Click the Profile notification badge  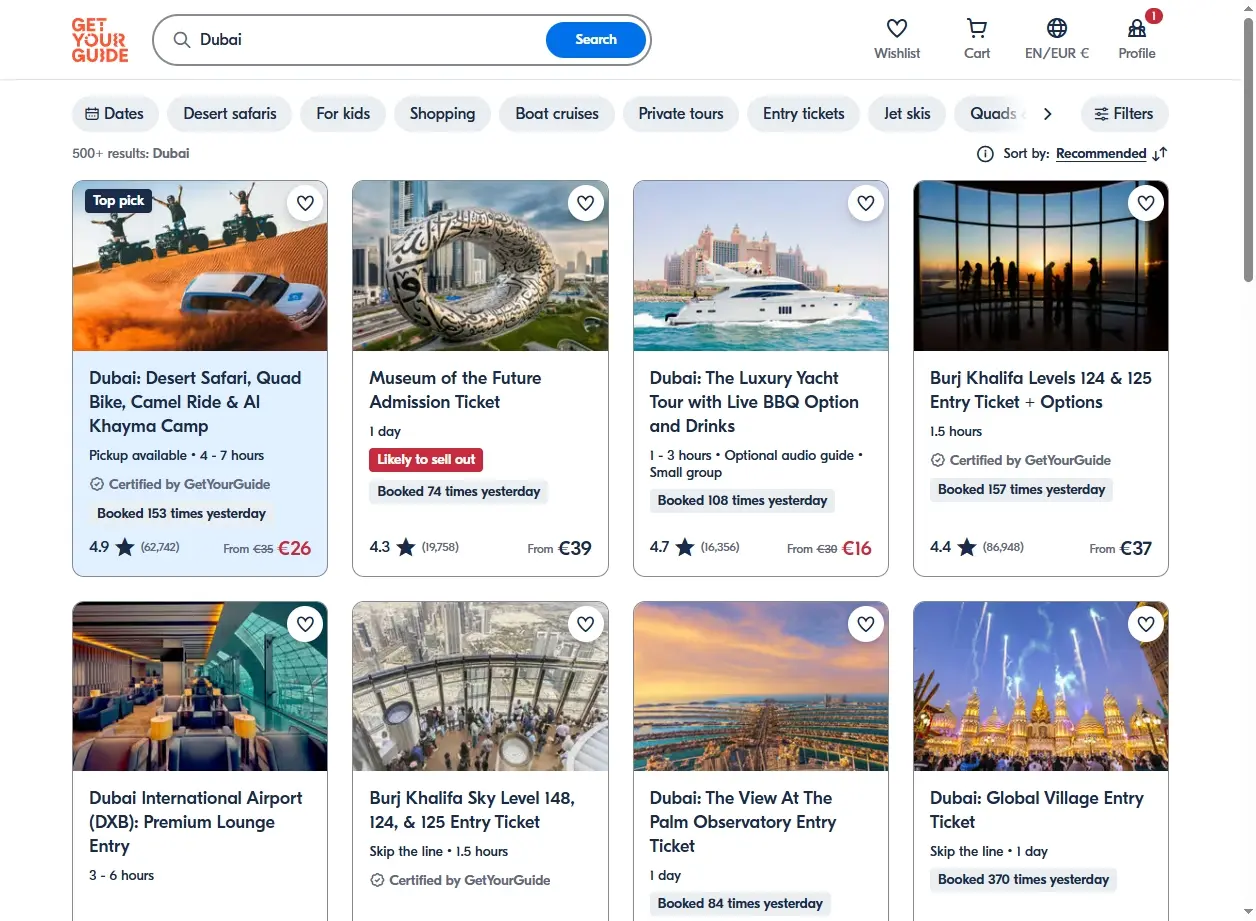click(x=1154, y=16)
